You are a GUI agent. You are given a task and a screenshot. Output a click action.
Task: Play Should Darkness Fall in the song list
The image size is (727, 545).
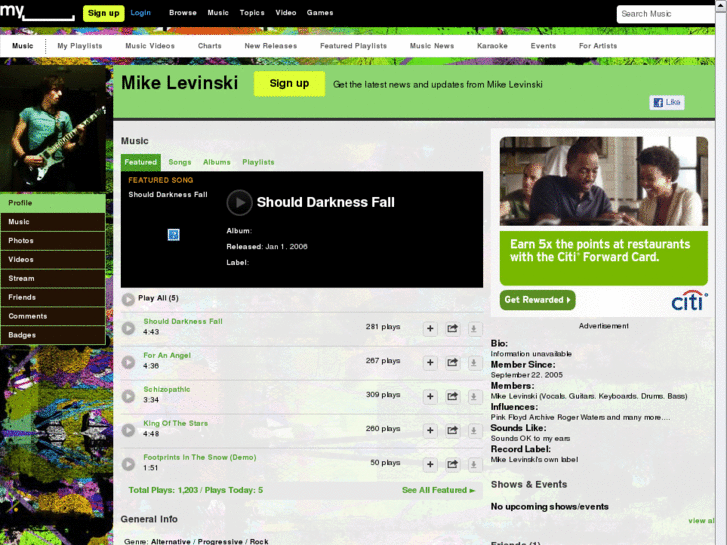(128, 328)
